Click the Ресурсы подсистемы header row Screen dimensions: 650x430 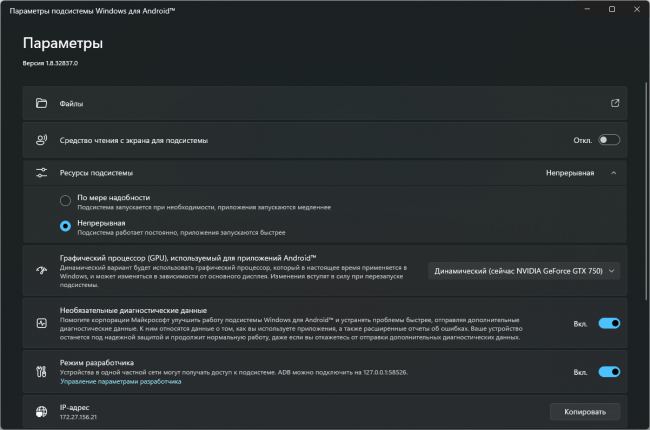click(x=325, y=173)
